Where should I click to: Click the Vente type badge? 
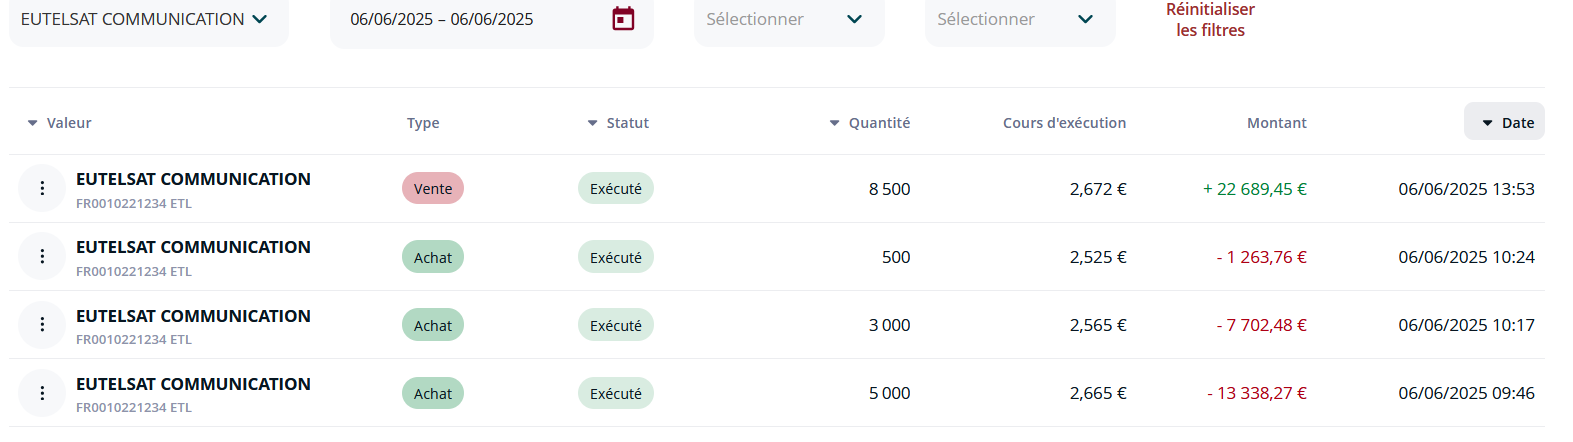tap(433, 188)
